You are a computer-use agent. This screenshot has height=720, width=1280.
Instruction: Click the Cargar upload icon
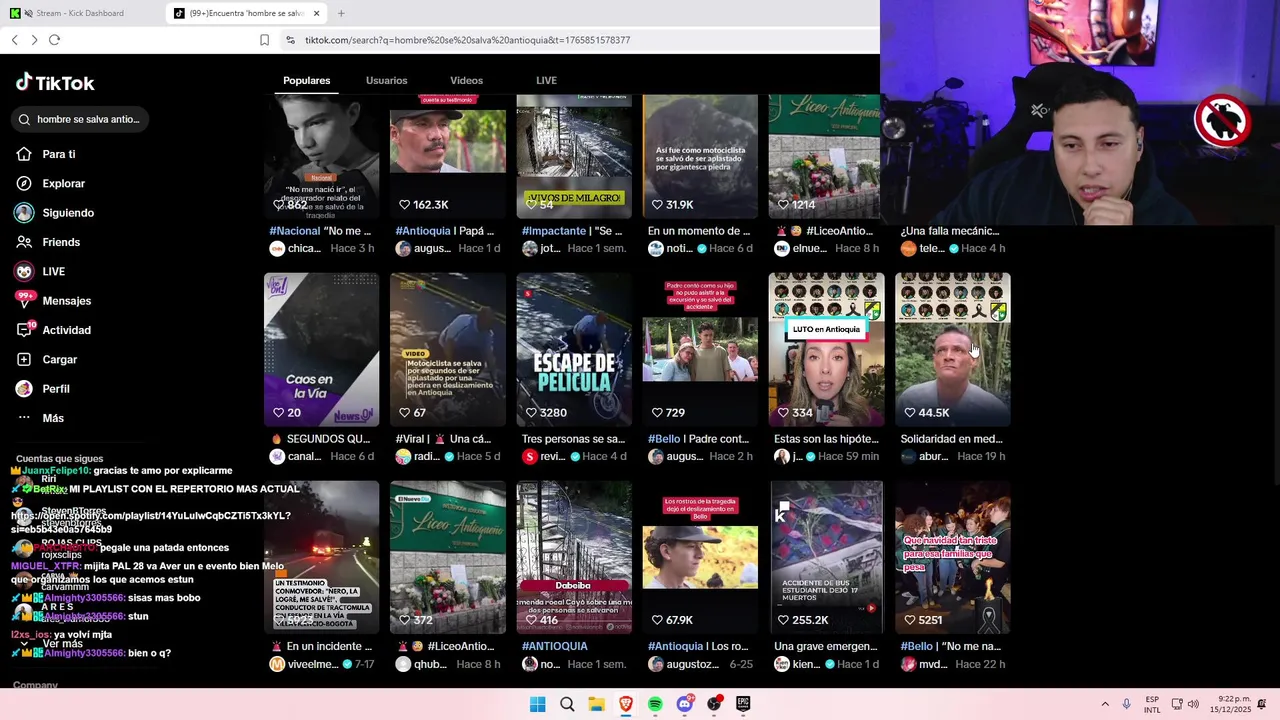click(x=24, y=359)
